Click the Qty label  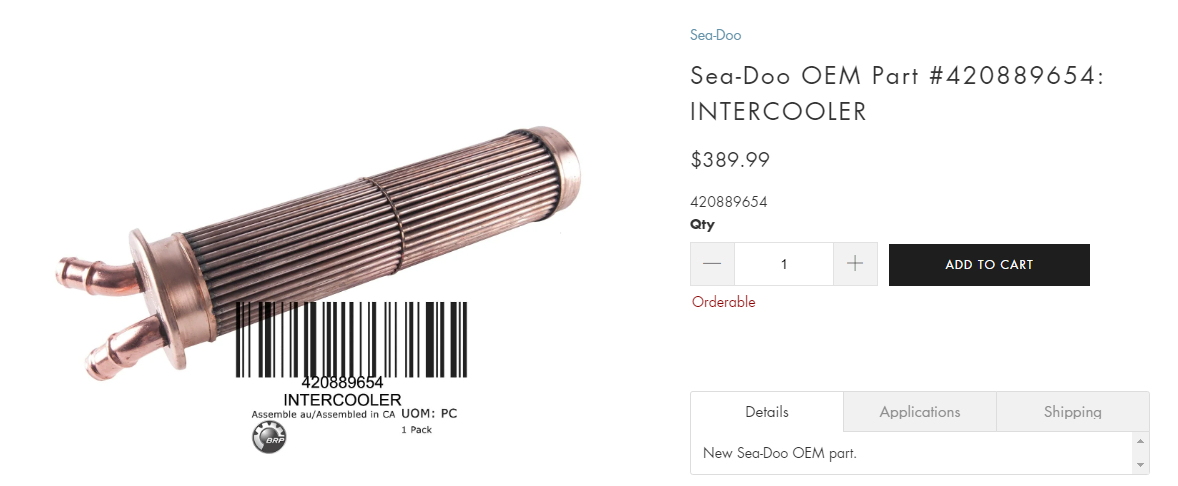(x=702, y=225)
